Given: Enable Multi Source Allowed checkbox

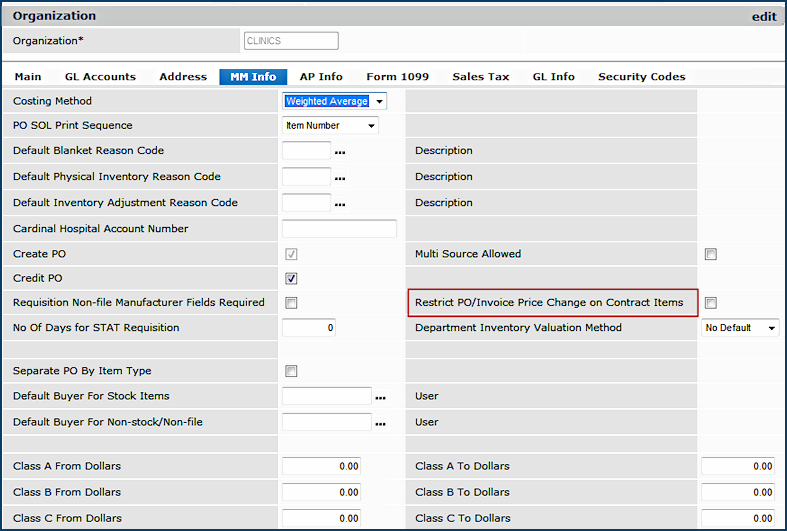Looking at the screenshot, I should pyautogui.click(x=710, y=255).
